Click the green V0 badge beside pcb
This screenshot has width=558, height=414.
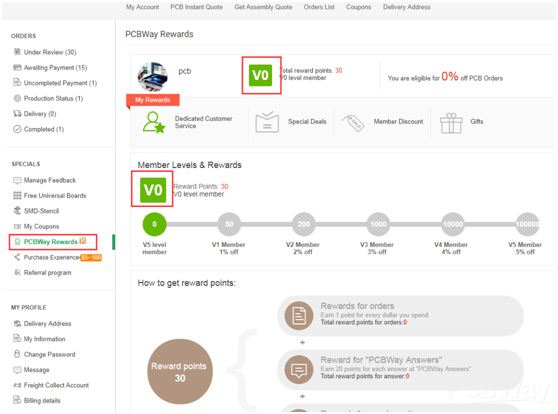[x=260, y=75]
